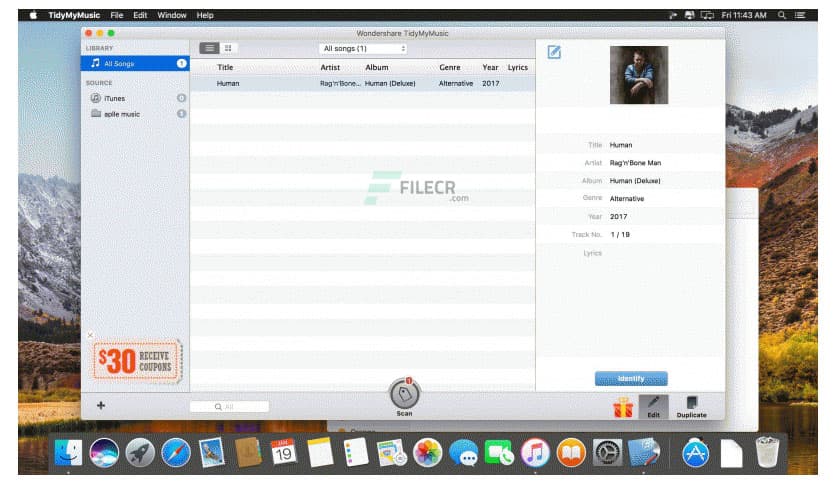The height and width of the screenshot is (484, 836).
Task: Open Photos app from the dock
Action: tap(428, 453)
